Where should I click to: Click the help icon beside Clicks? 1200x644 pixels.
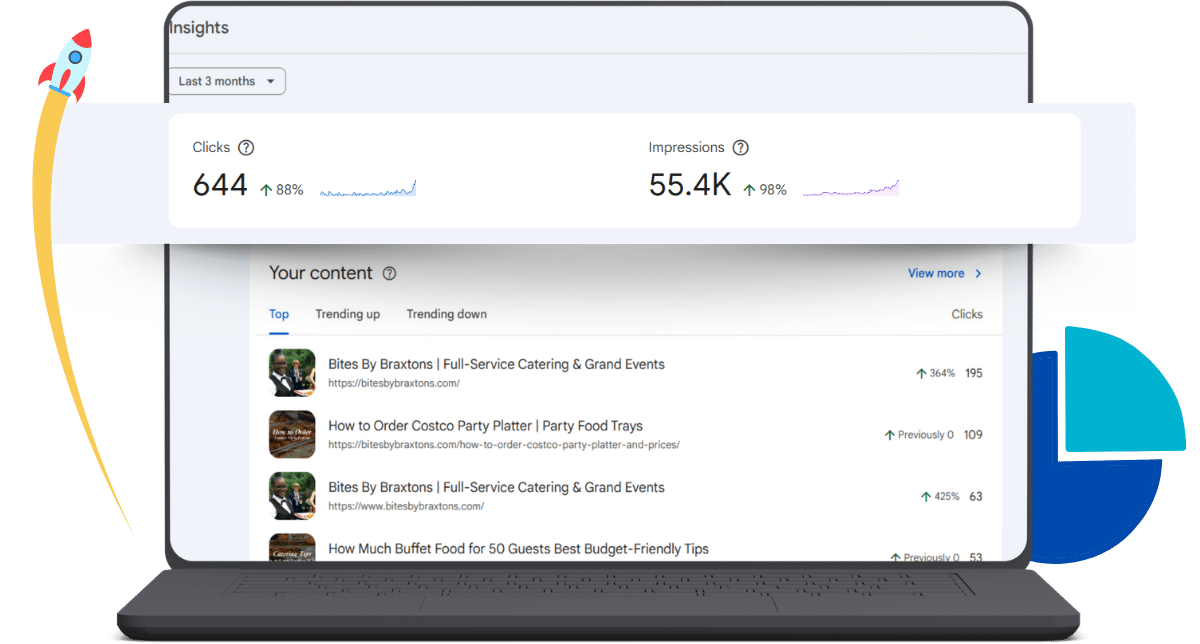point(246,148)
